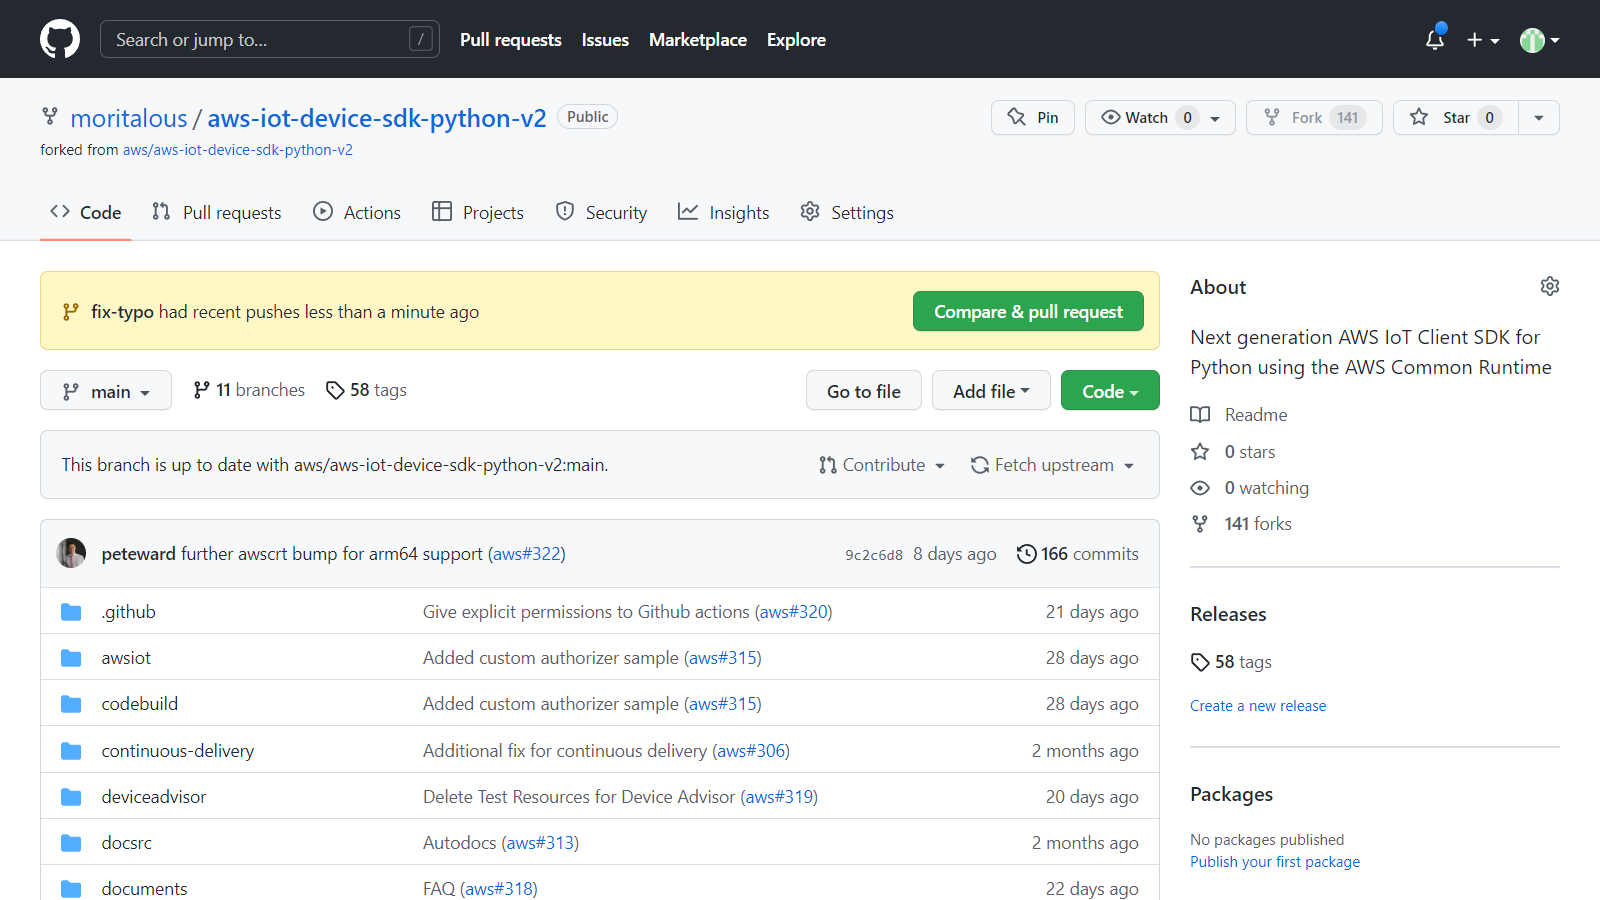Open the 166 commits history
Screen dimensions: 1600x900
click(1078, 554)
